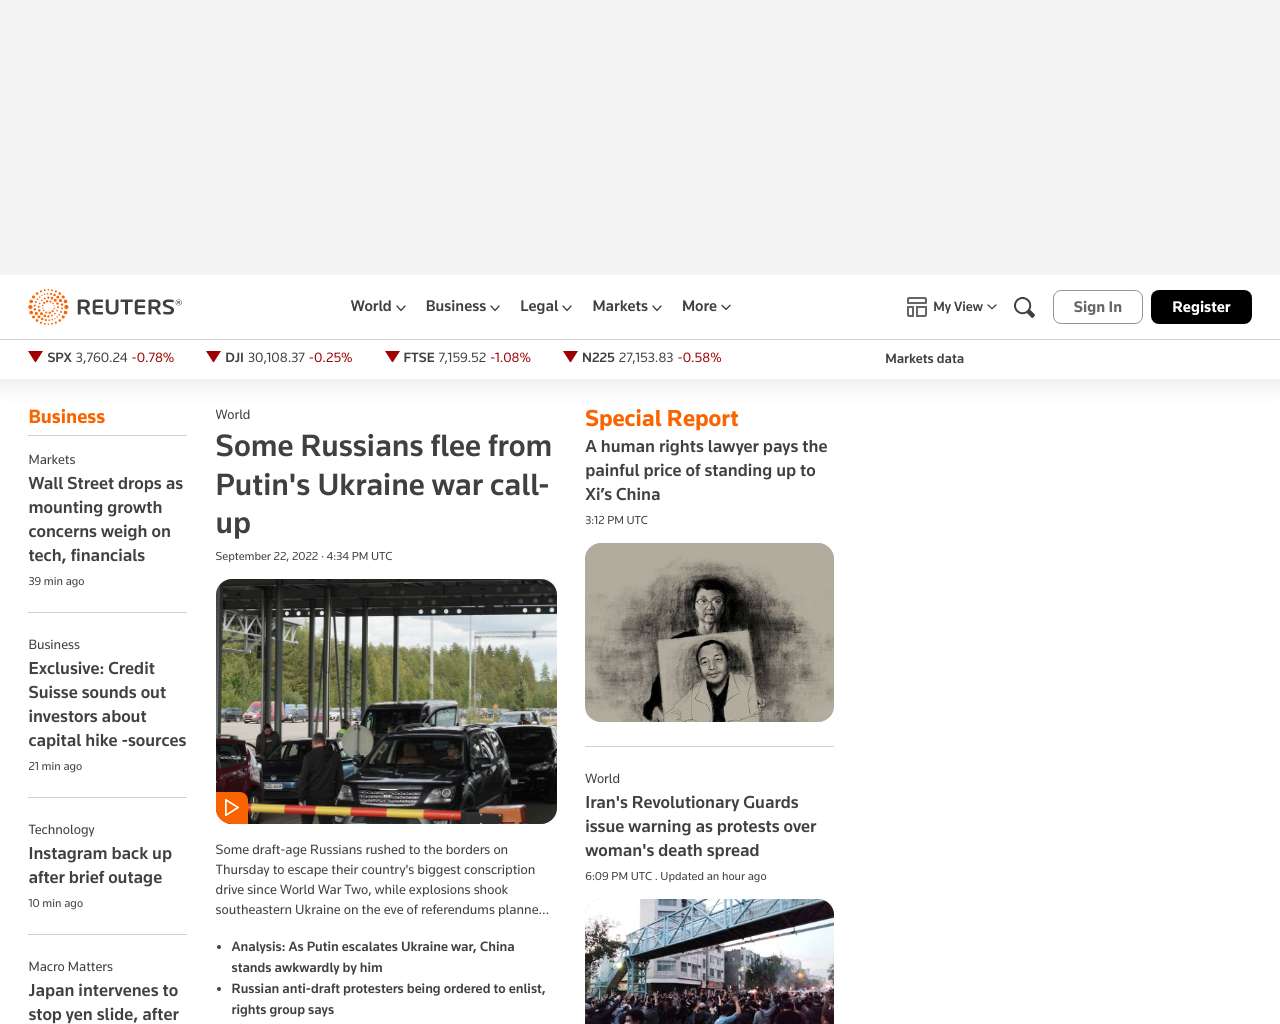Expand the More menu
This screenshot has width=1280, height=1024.
706,306
